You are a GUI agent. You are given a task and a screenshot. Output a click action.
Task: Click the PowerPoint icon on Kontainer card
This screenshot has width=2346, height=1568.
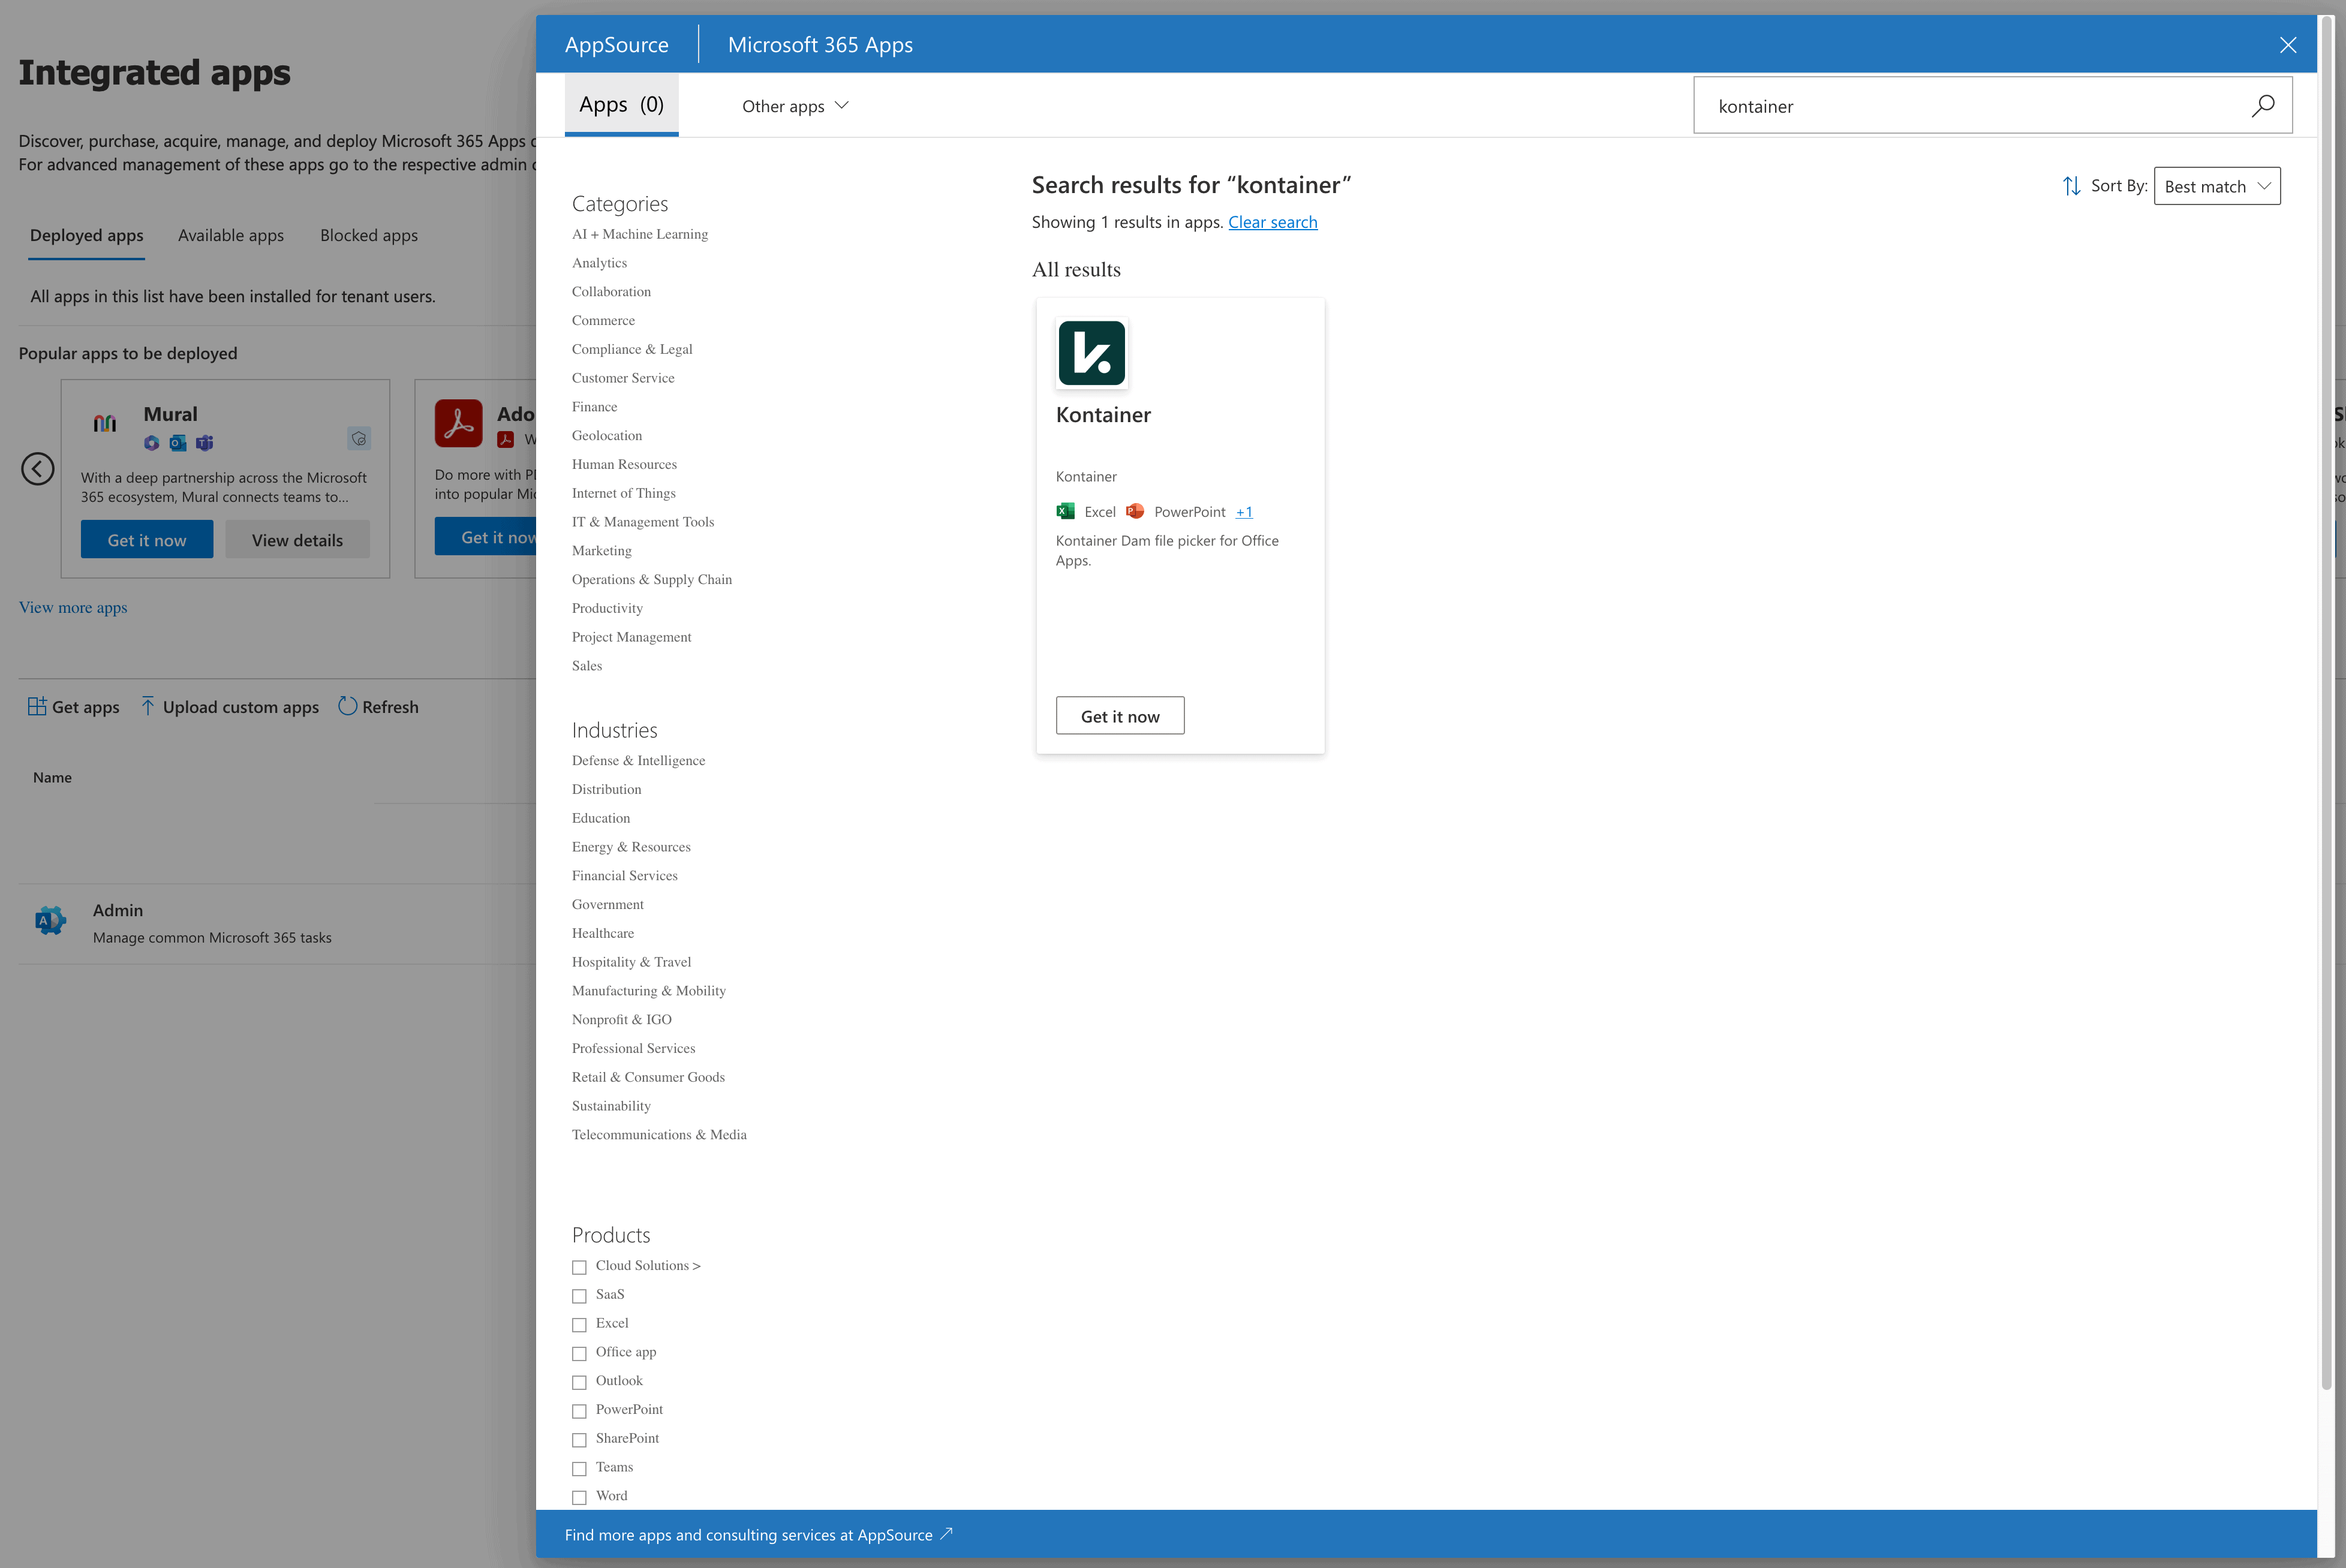click(1134, 511)
